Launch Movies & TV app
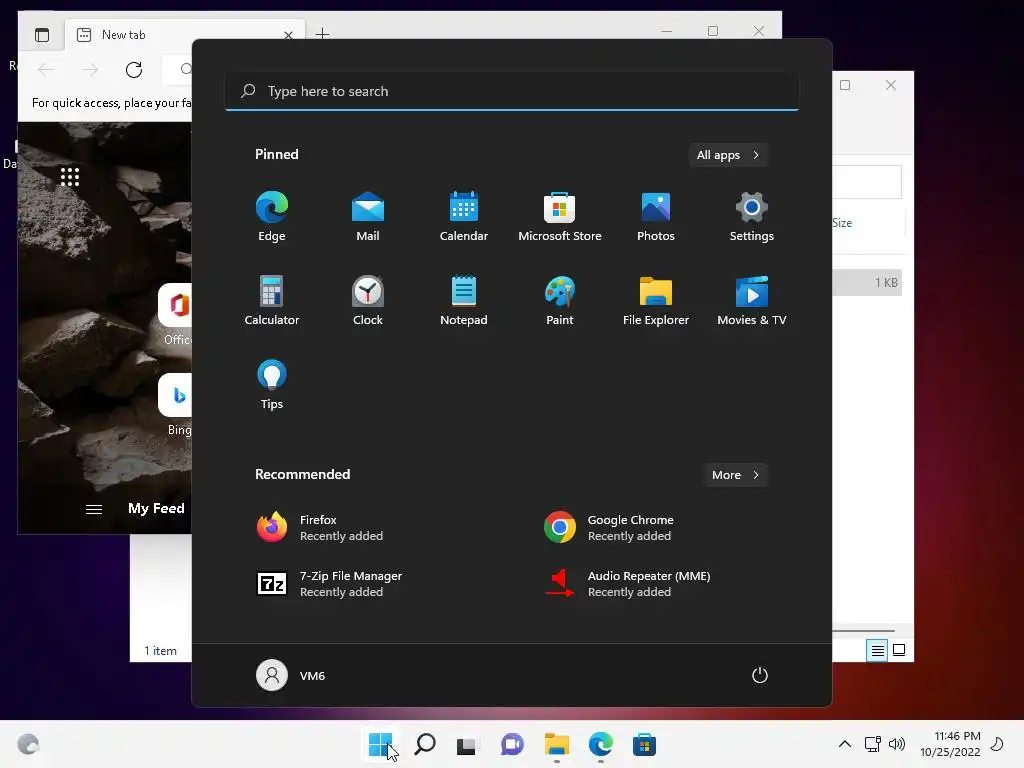Image resolution: width=1024 pixels, height=768 pixels. click(x=752, y=300)
